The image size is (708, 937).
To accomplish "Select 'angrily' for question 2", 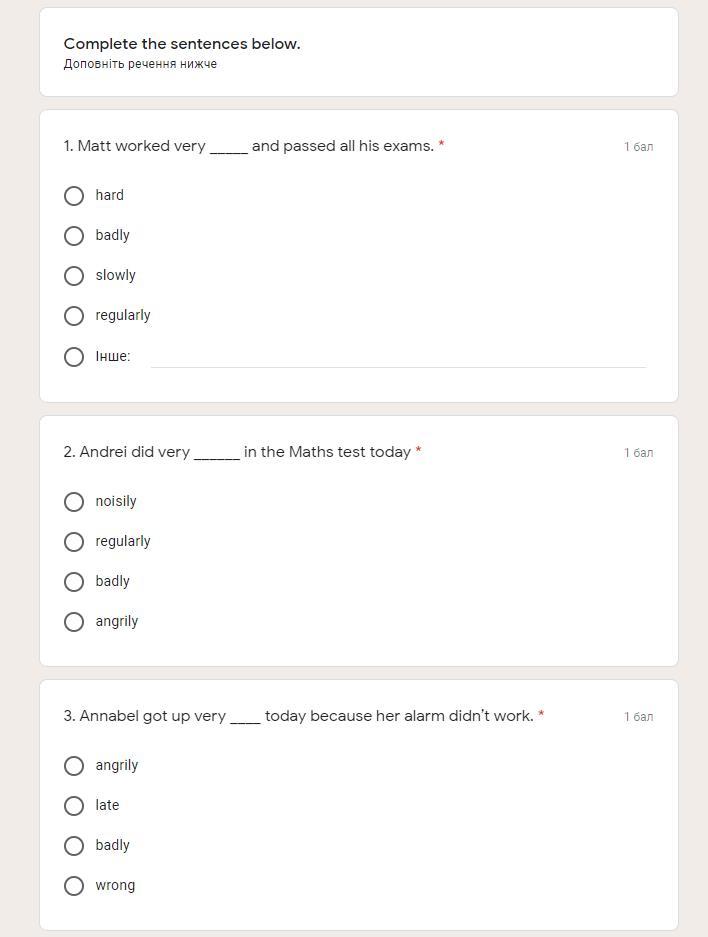I will 74,622.
